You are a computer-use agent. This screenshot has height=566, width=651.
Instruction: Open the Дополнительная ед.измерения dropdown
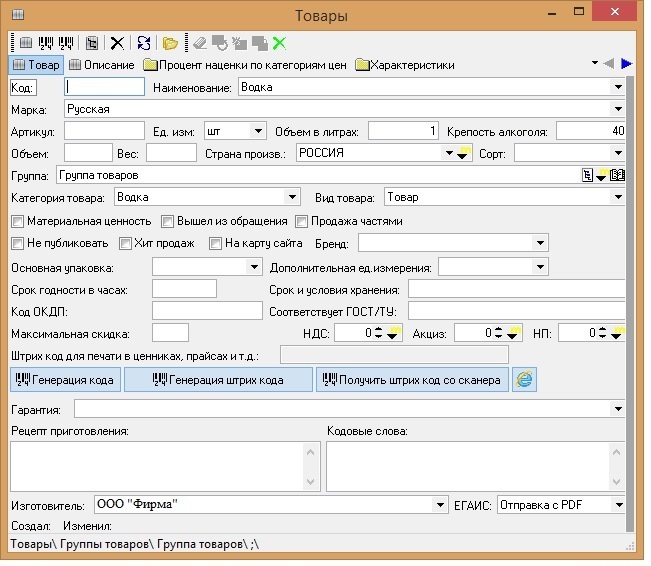coord(540,267)
